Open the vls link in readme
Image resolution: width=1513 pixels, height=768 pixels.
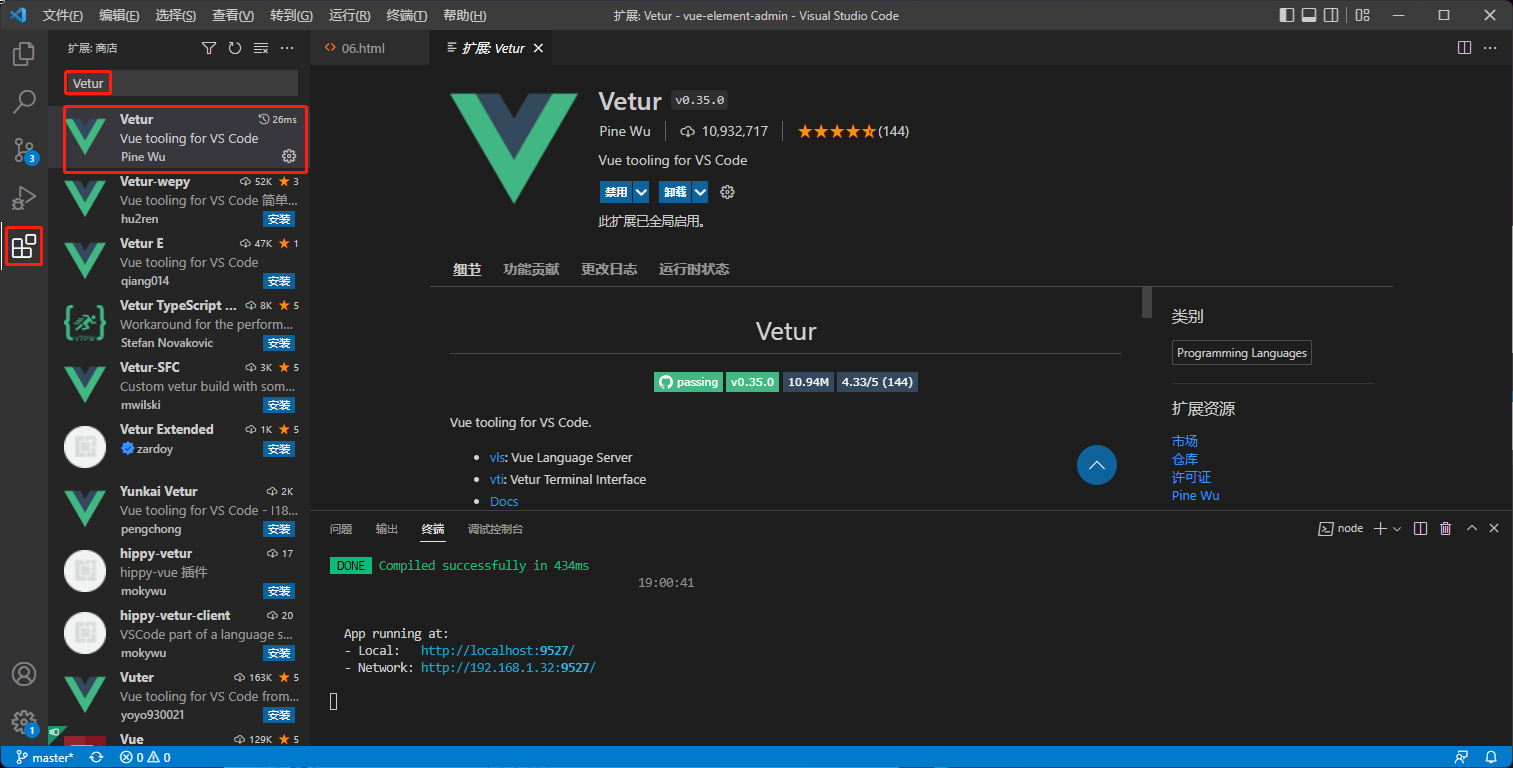click(x=497, y=457)
